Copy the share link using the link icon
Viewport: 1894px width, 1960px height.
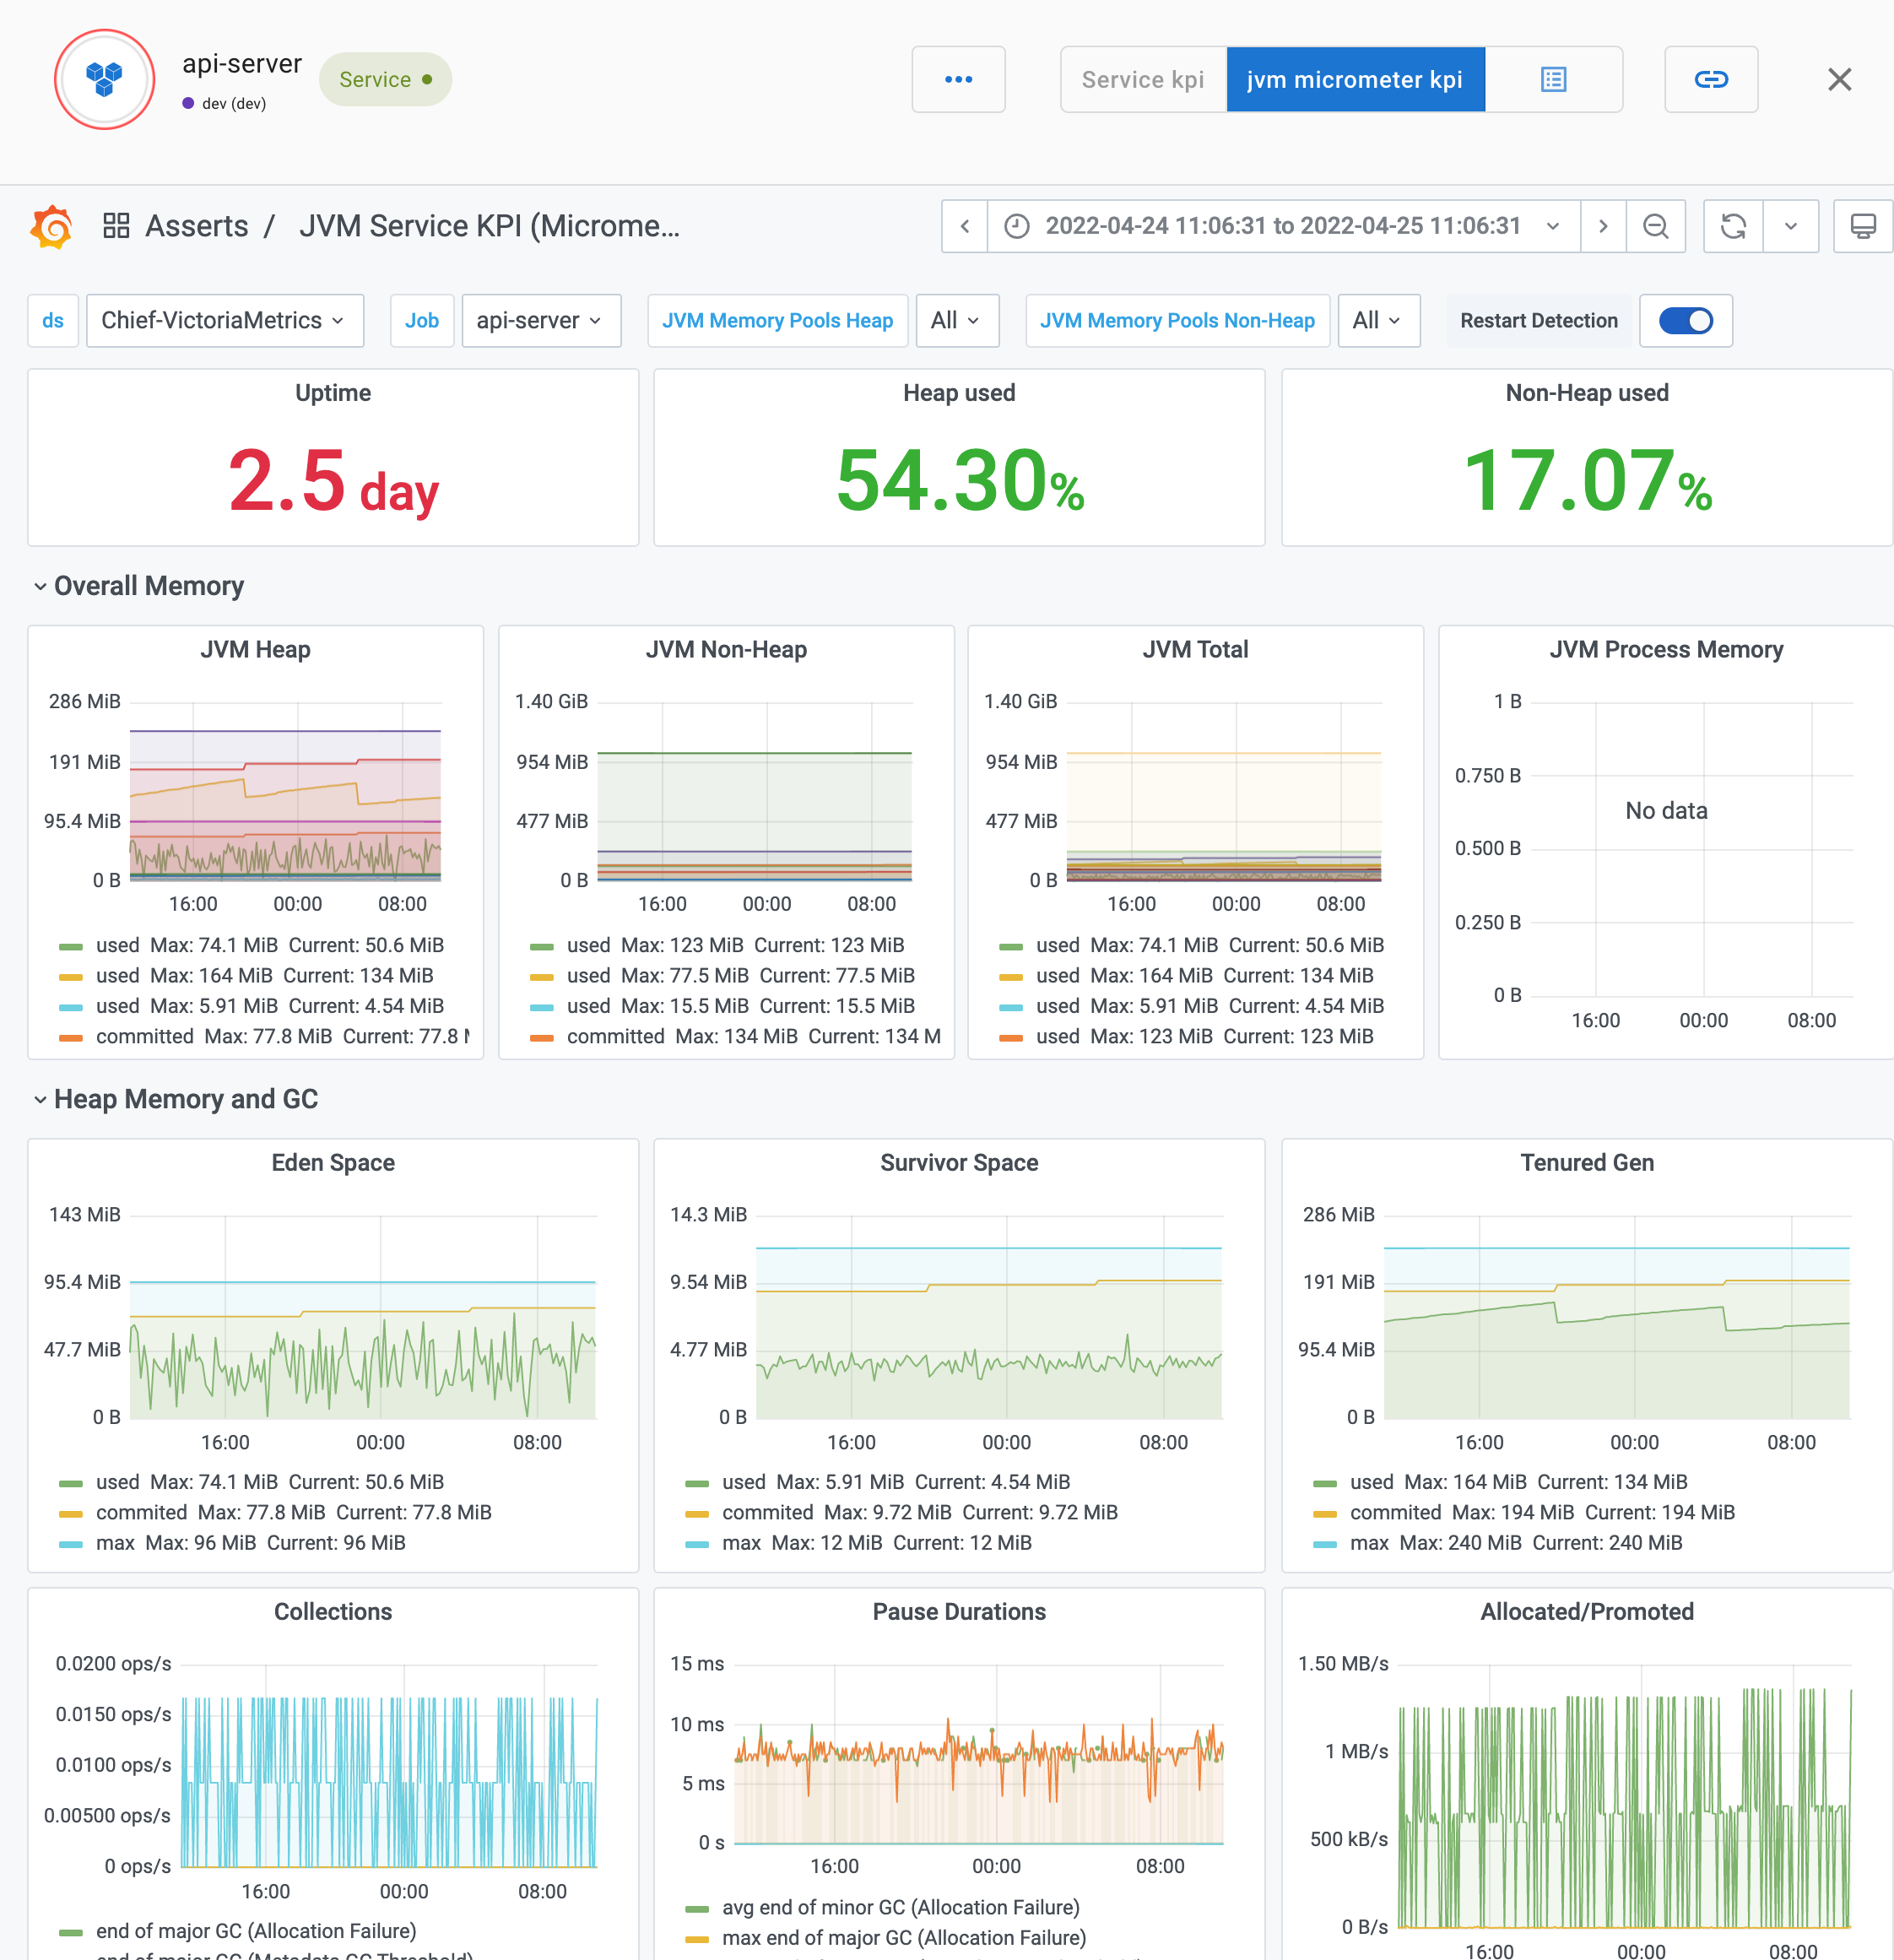point(1711,79)
